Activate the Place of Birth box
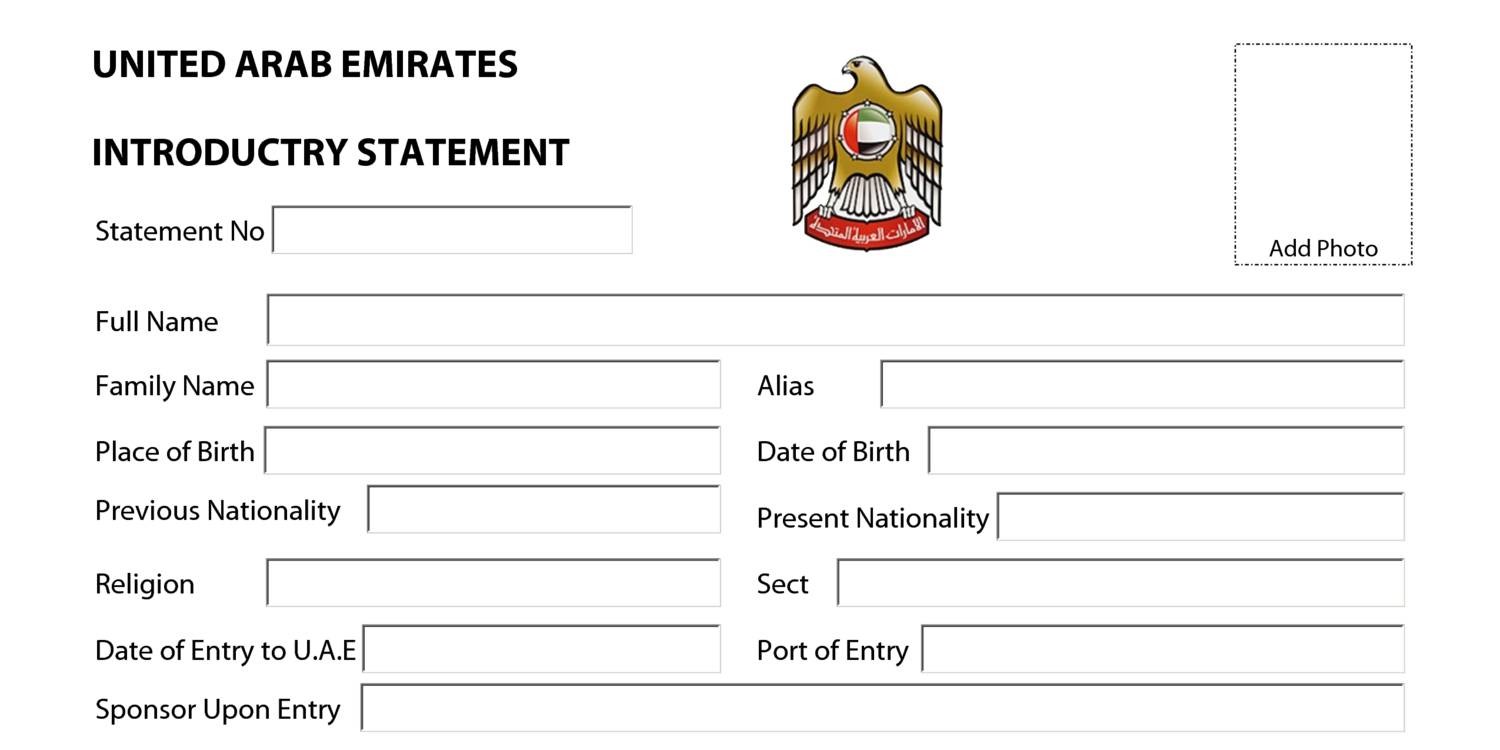 492,451
